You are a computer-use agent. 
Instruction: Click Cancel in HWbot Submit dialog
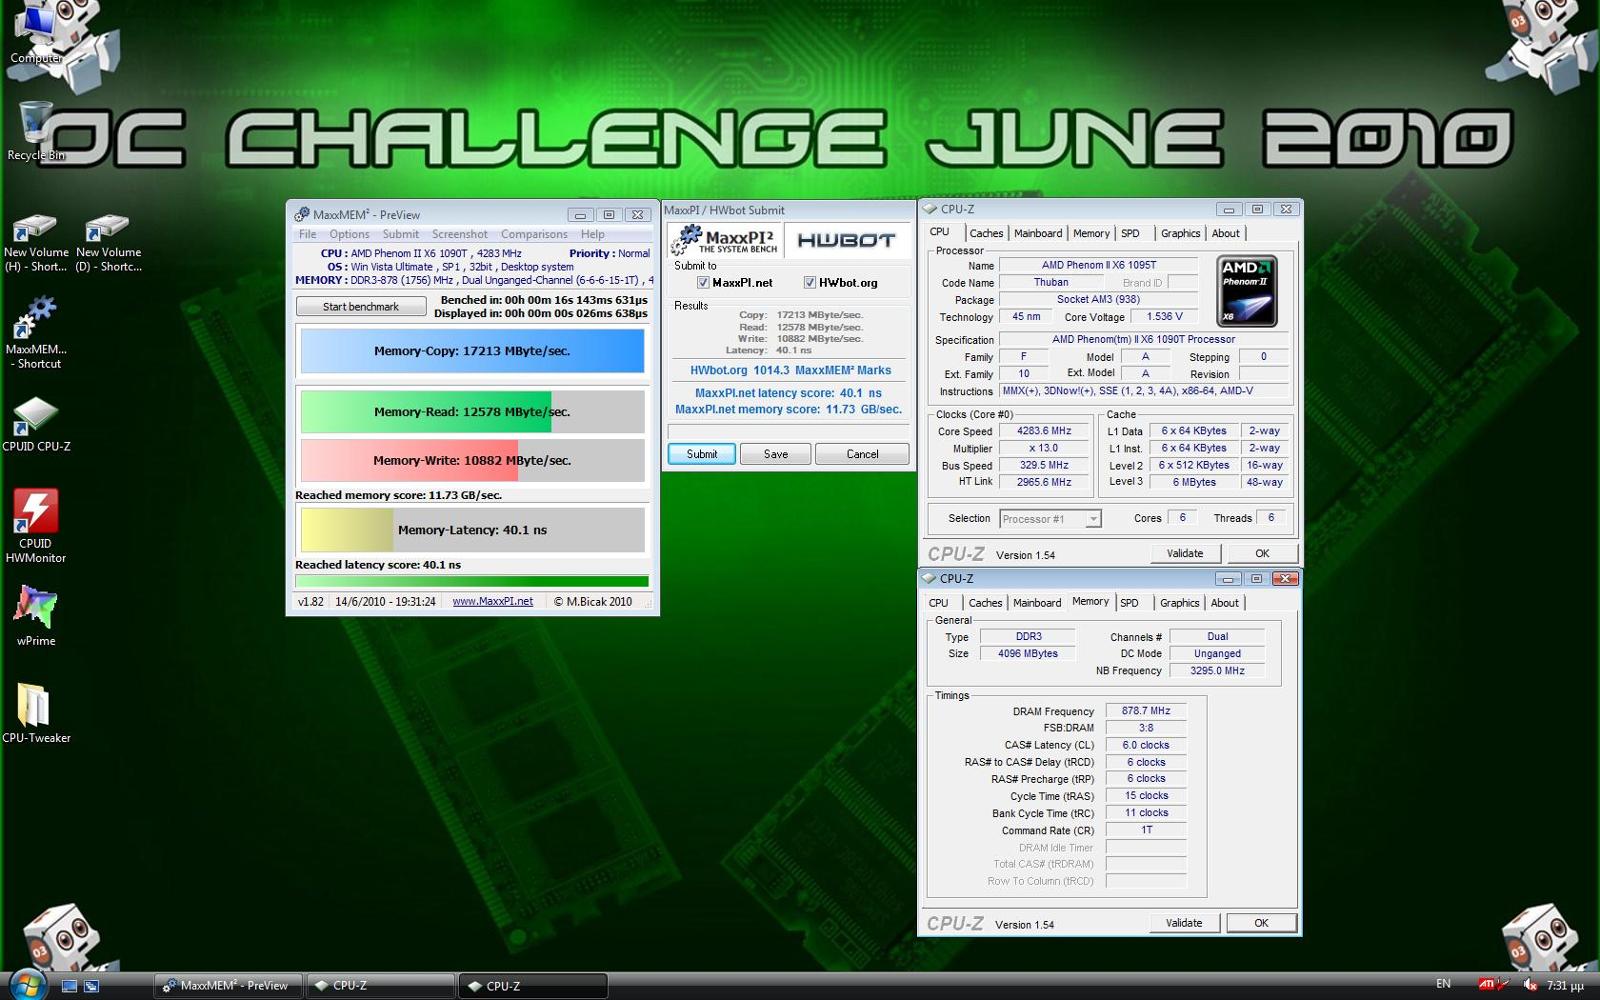862,454
